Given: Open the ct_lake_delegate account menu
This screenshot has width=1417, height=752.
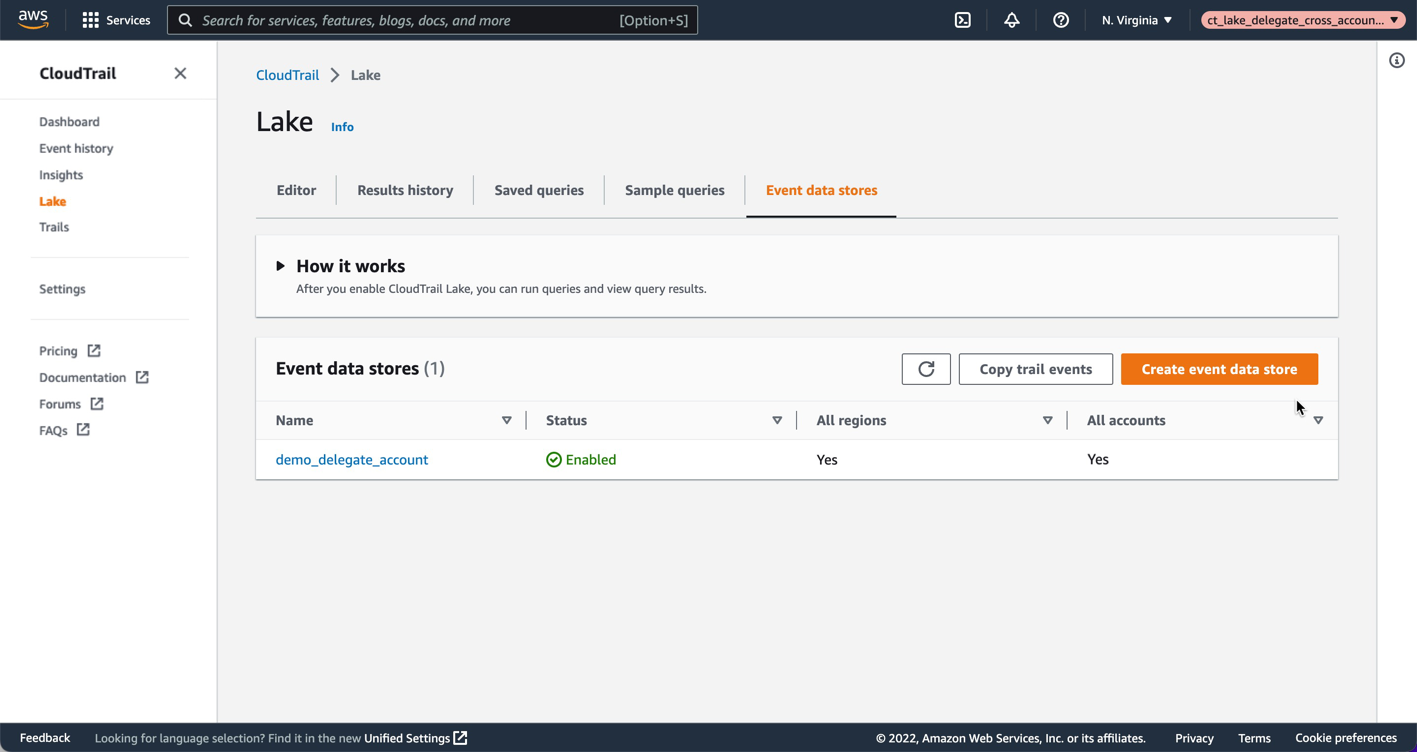Looking at the screenshot, I should tap(1302, 19).
